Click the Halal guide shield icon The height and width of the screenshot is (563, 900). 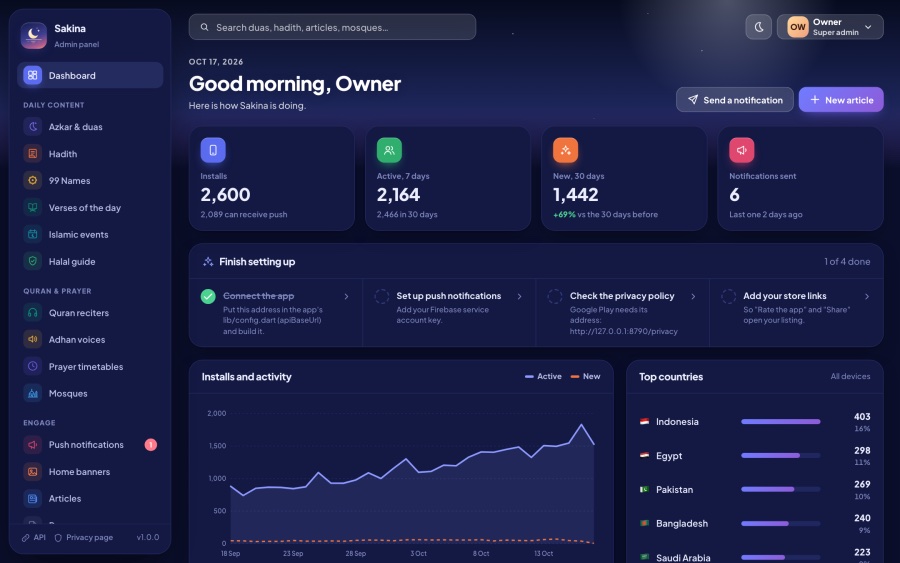[33, 261]
